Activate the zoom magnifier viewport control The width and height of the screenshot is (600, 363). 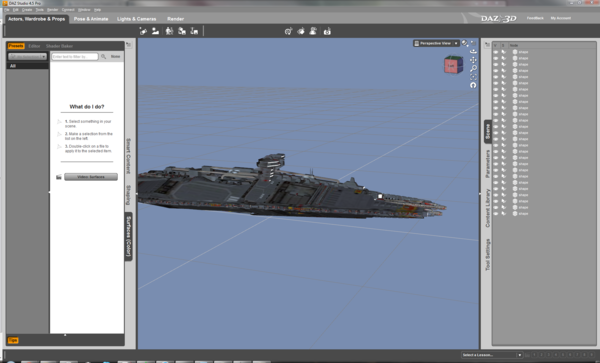(473, 68)
